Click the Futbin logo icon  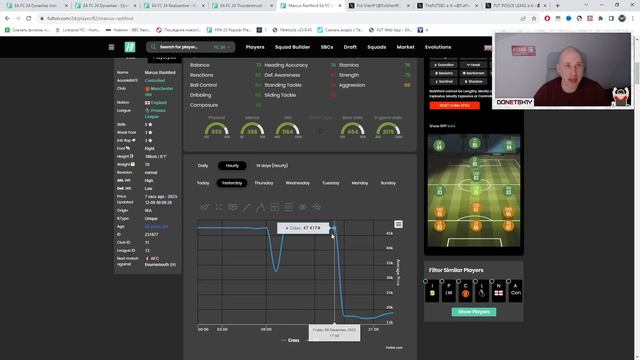pos(130,47)
